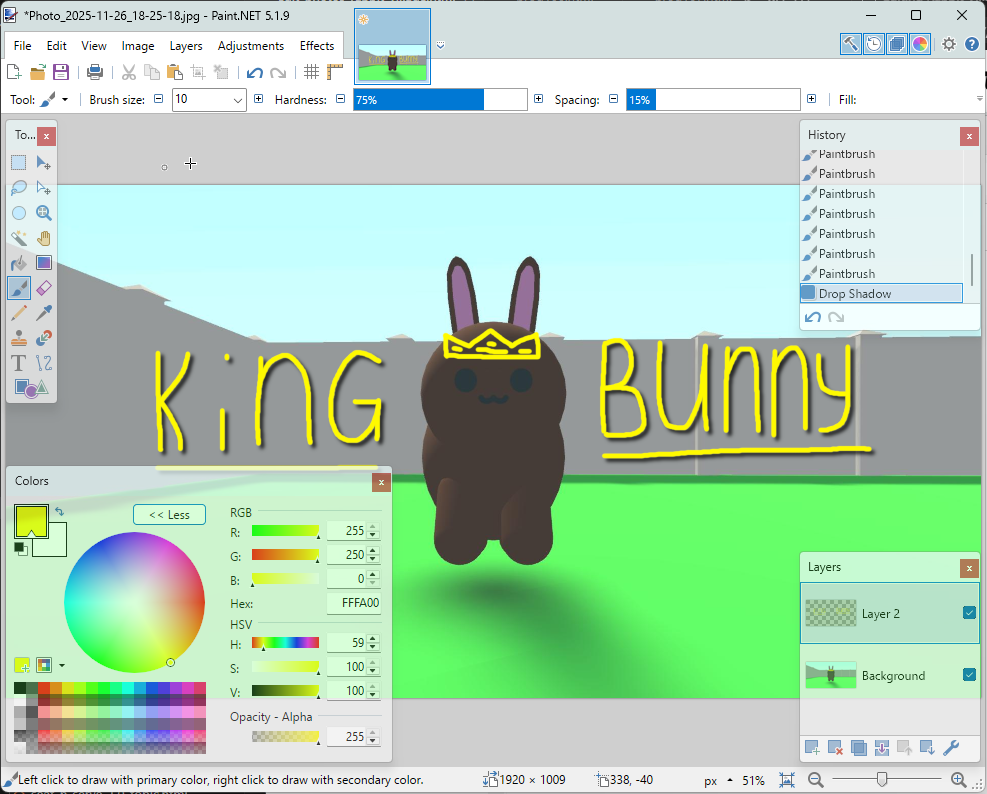The image size is (987, 794).
Task: Select the Text tool
Action: click(x=19, y=363)
